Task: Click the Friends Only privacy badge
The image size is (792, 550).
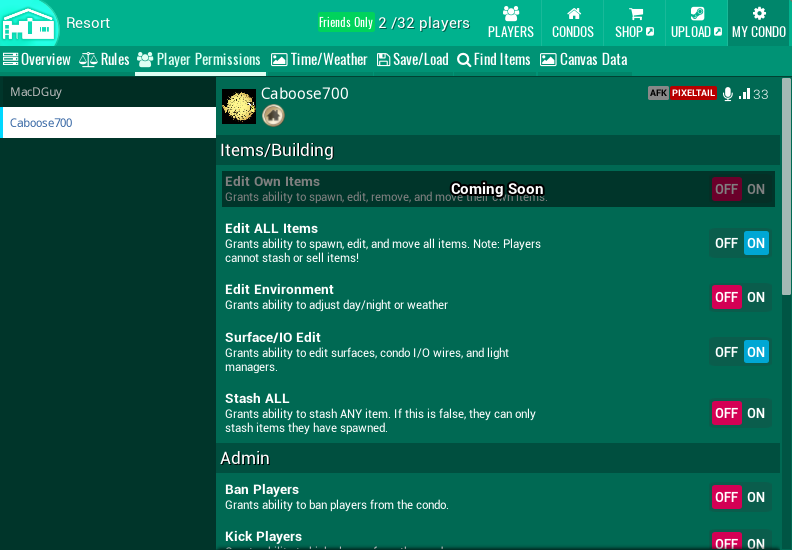Action: point(346,22)
